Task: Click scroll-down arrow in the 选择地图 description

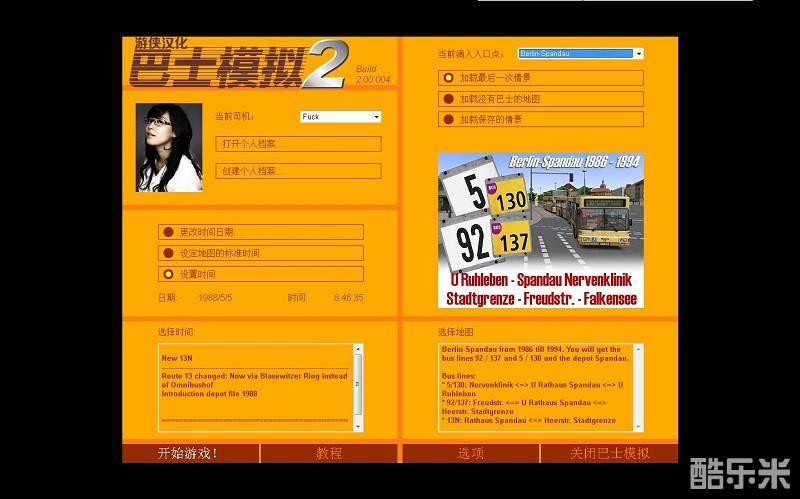Action: point(638,425)
